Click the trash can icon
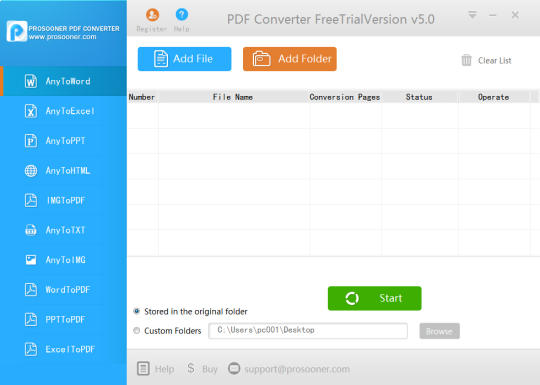This screenshot has height=385, width=540. click(x=466, y=60)
